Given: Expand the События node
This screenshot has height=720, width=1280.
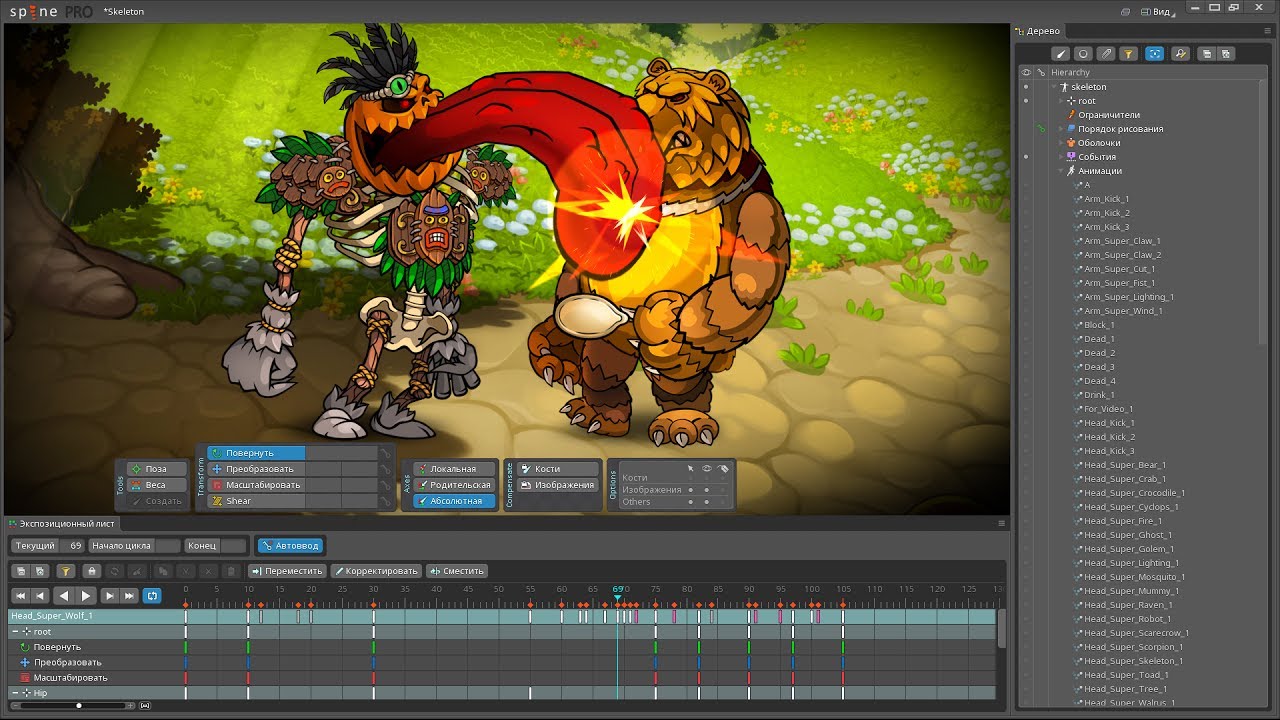Looking at the screenshot, I should (1061, 157).
